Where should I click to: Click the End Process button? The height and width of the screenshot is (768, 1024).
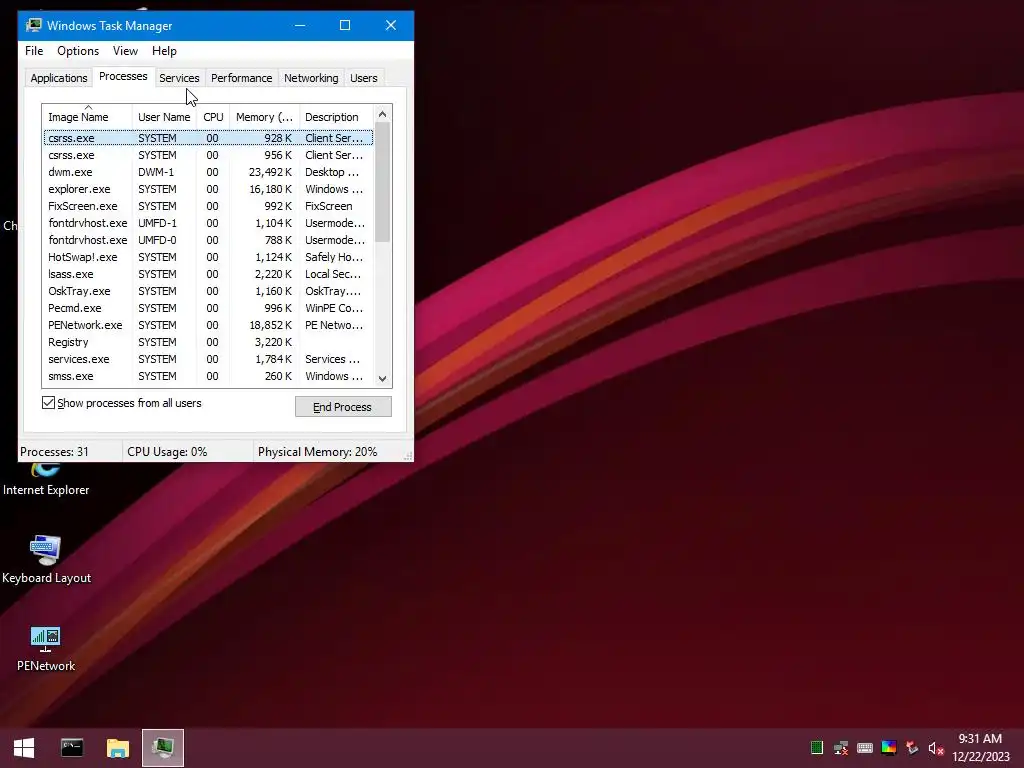pos(343,407)
